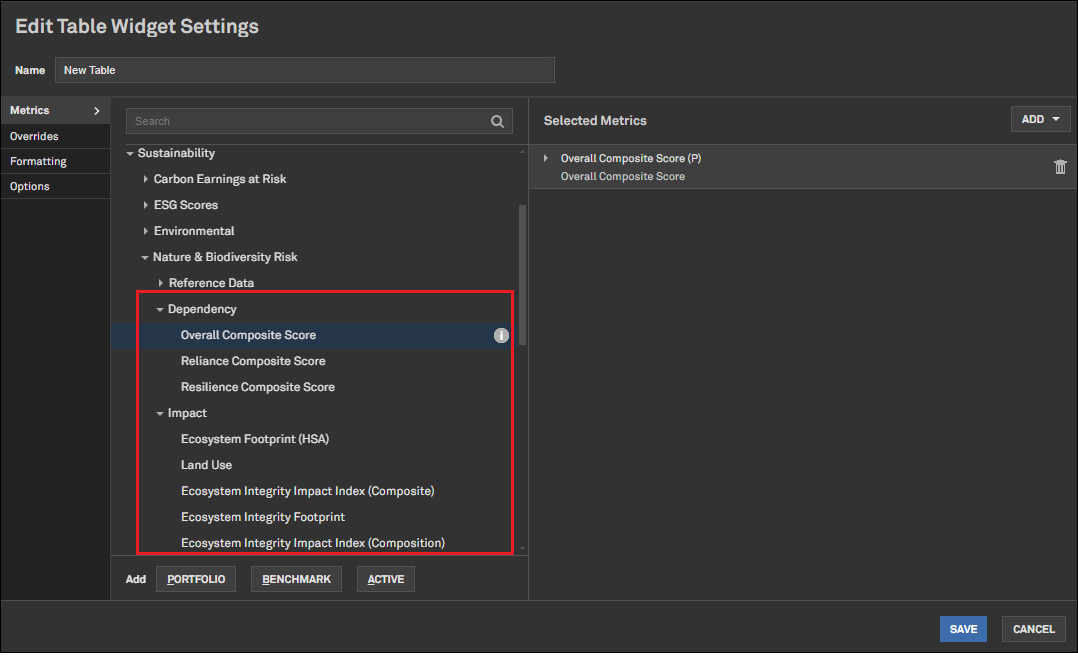Click the search magnifier icon
The image size is (1078, 660).
(x=497, y=121)
